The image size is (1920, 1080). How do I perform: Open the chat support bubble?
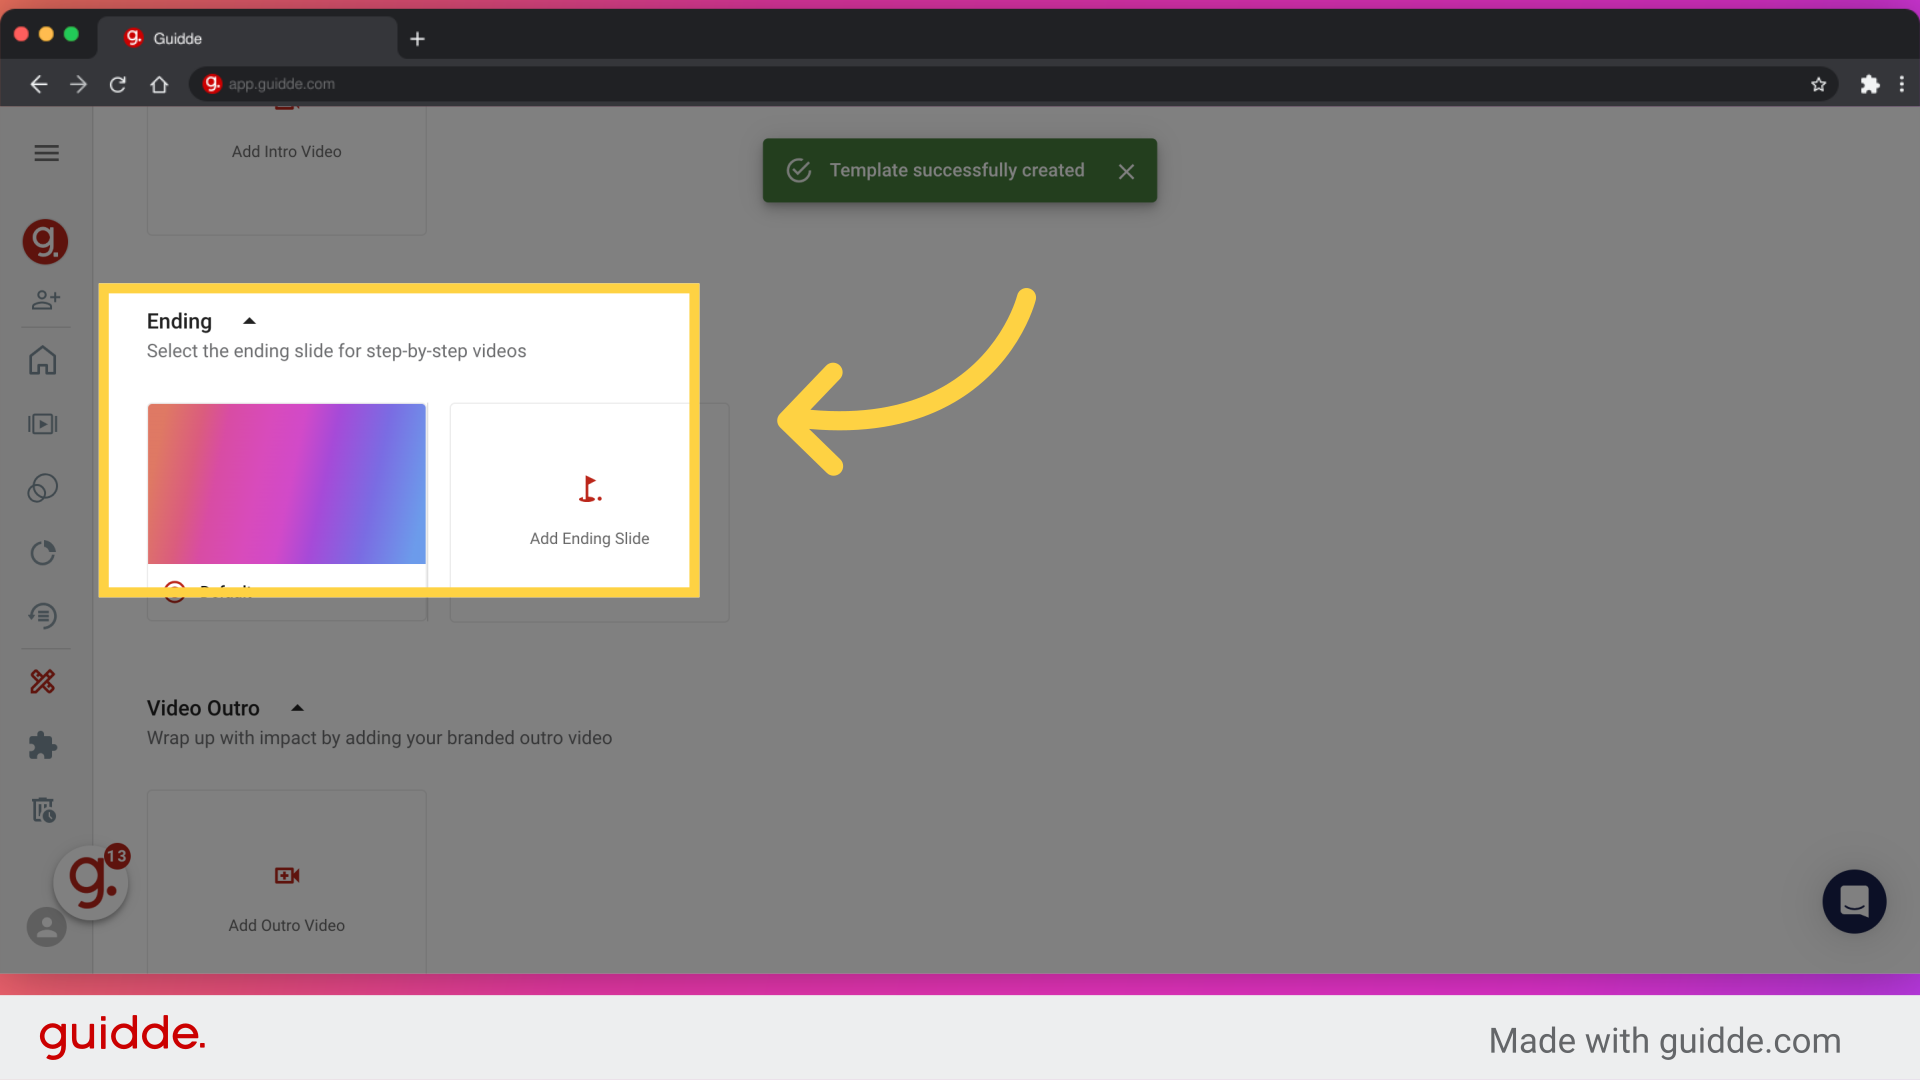point(1853,901)
